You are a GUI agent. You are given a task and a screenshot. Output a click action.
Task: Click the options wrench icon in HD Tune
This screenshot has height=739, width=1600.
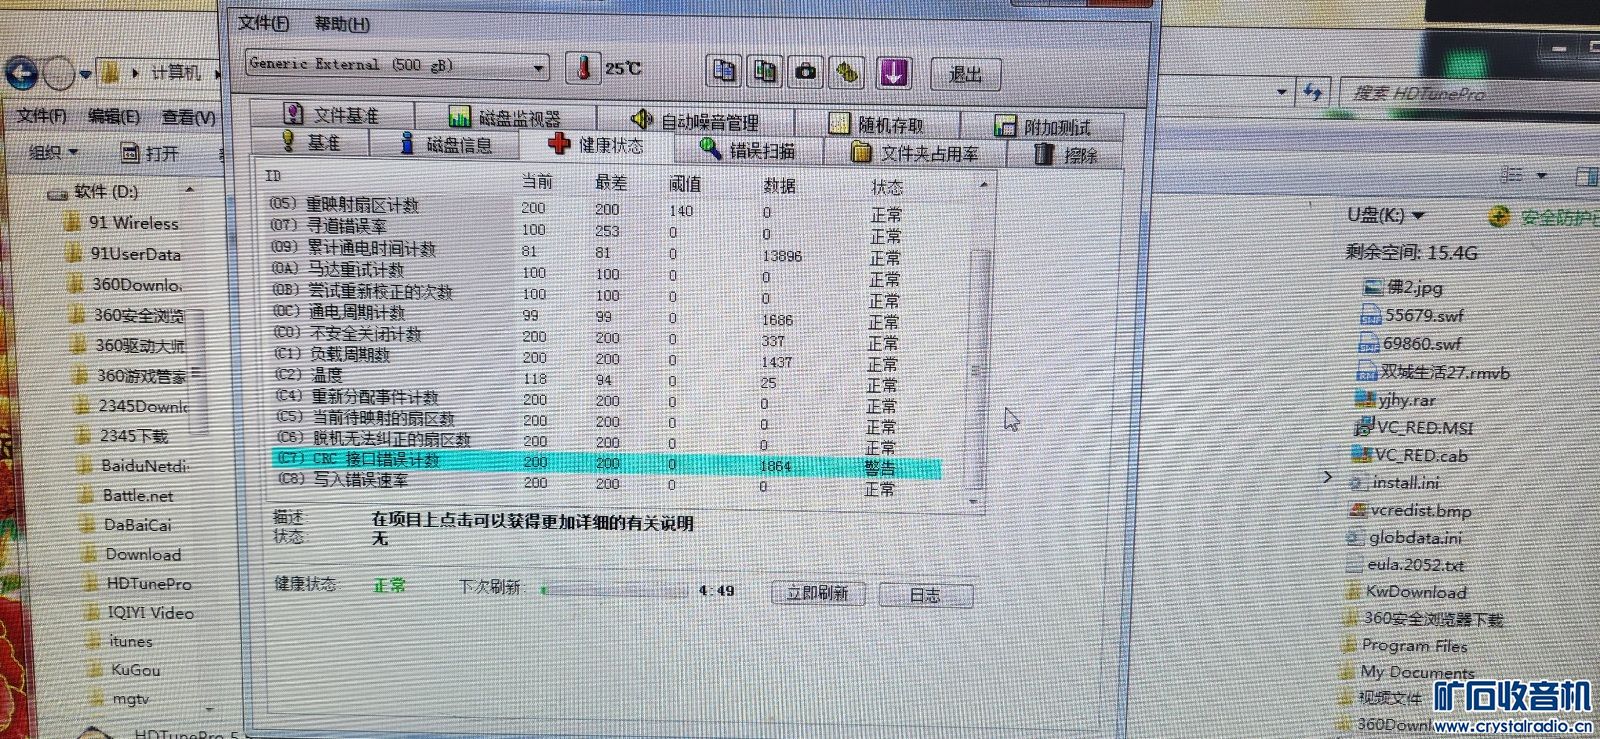pyautogui.click(x=848, y=72)
